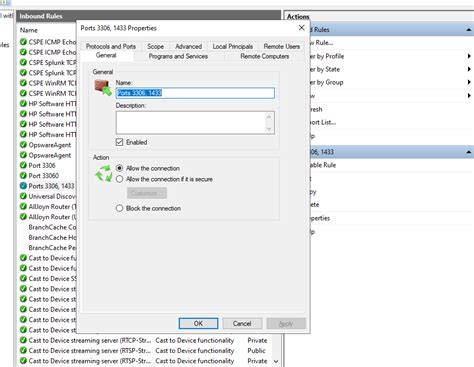This screenshot has height=367, width=474.
Task: Select Allow the connection if it is secure
Action: (x=119, y=179)
